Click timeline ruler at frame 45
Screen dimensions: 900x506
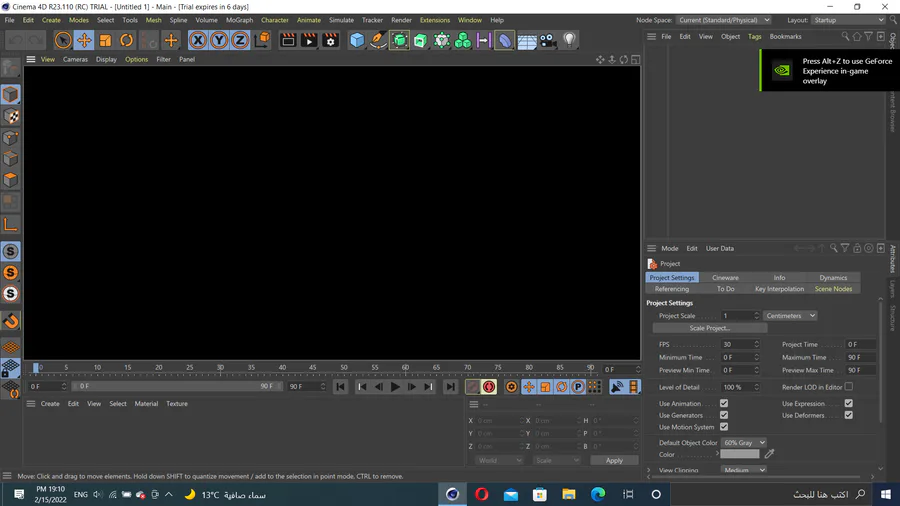[312, 368]
